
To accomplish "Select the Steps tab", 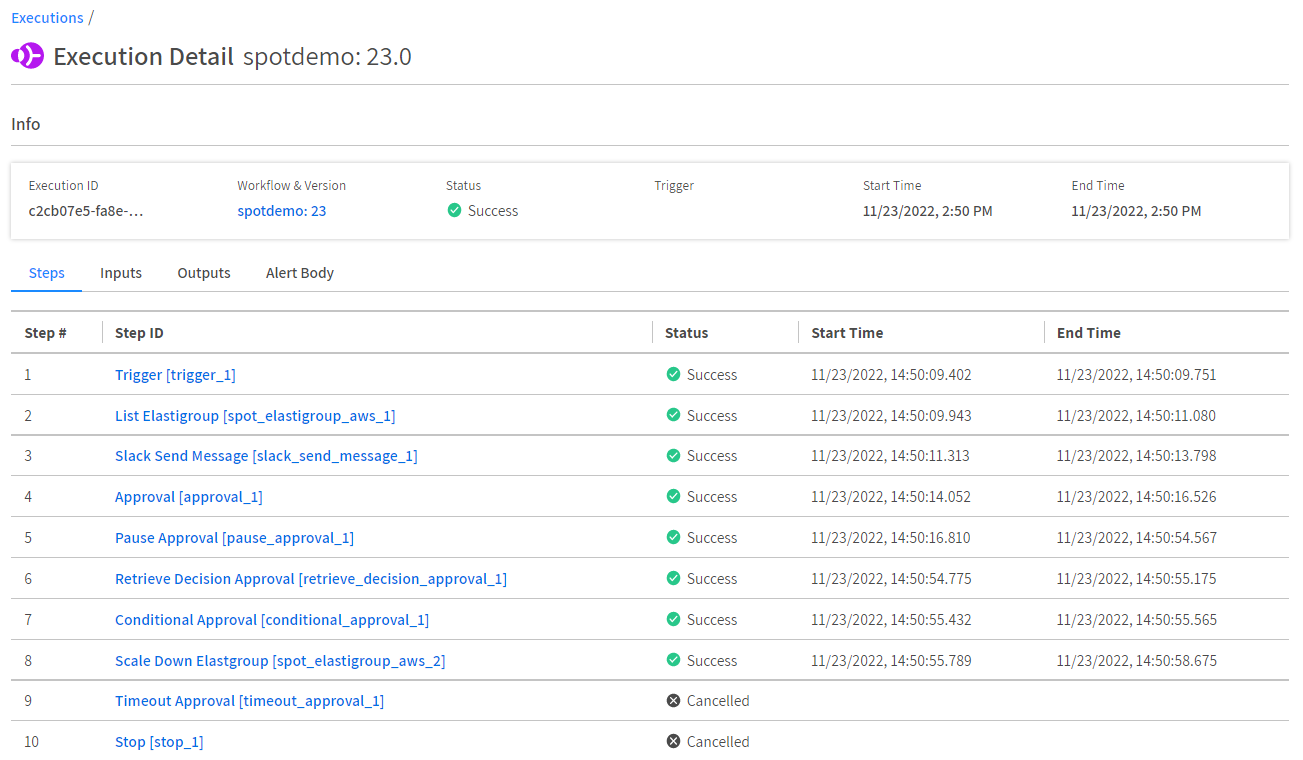I will click(47, 273).
